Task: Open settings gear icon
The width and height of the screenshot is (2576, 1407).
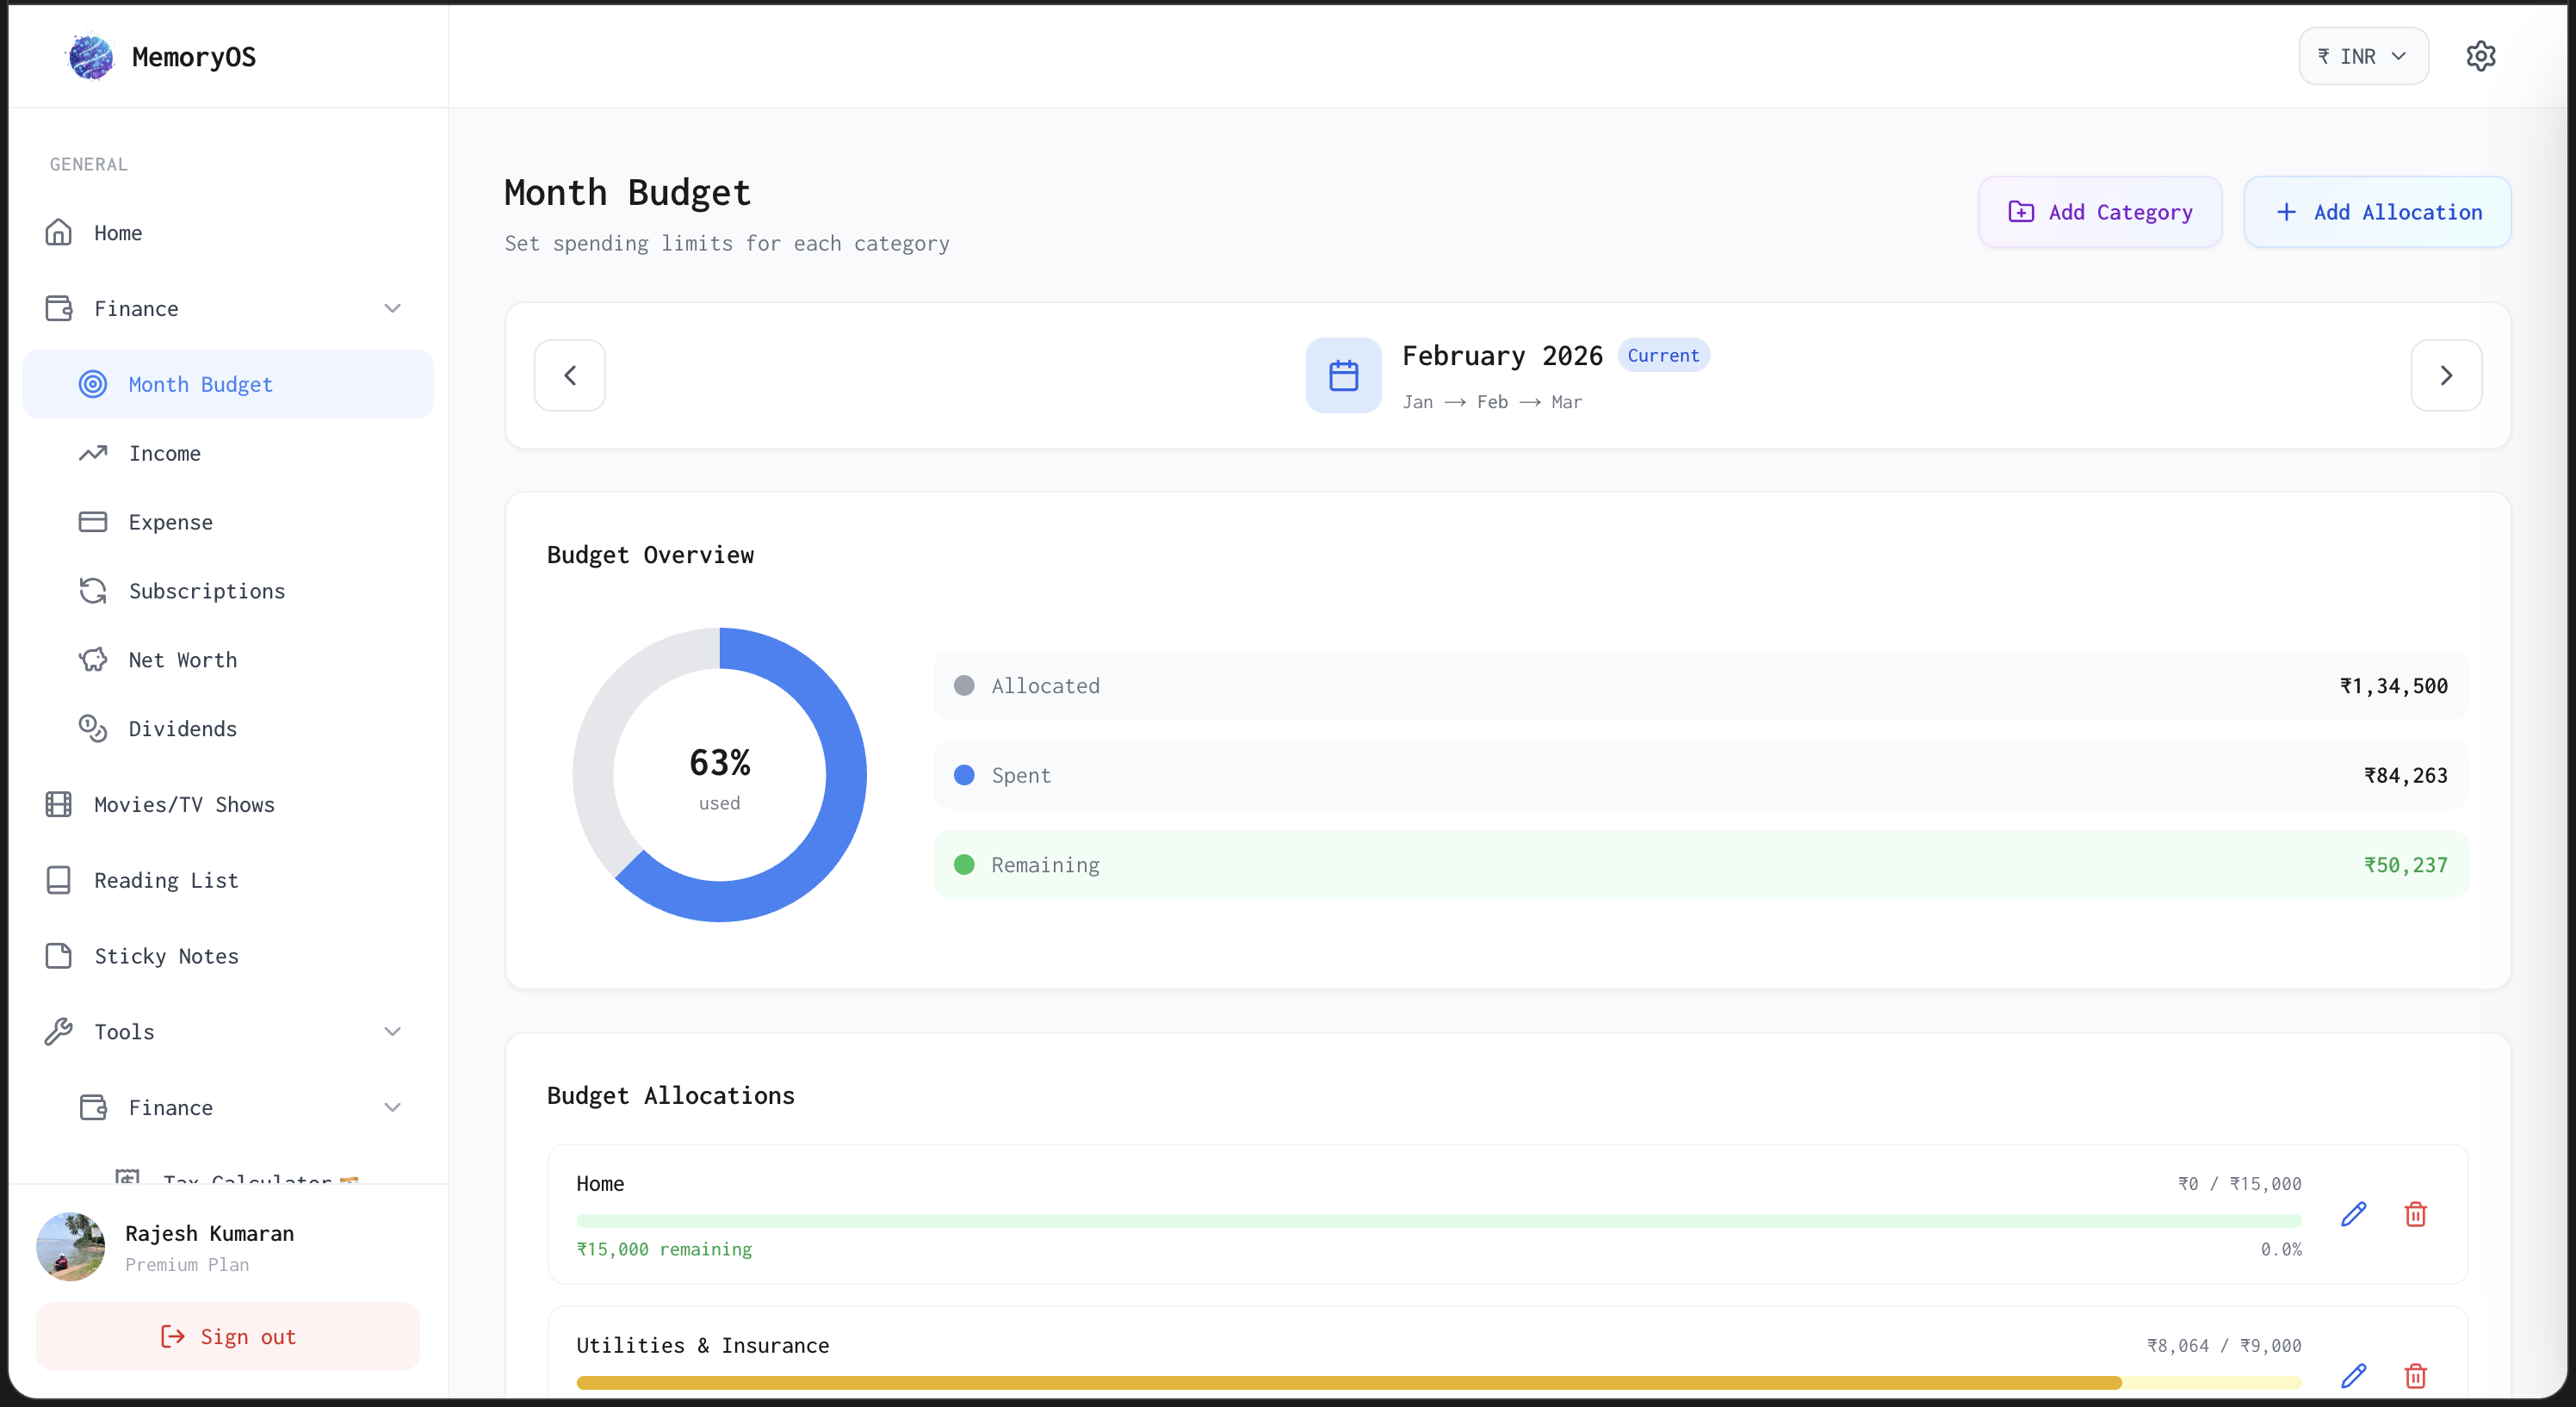Action: point(2480,56)
